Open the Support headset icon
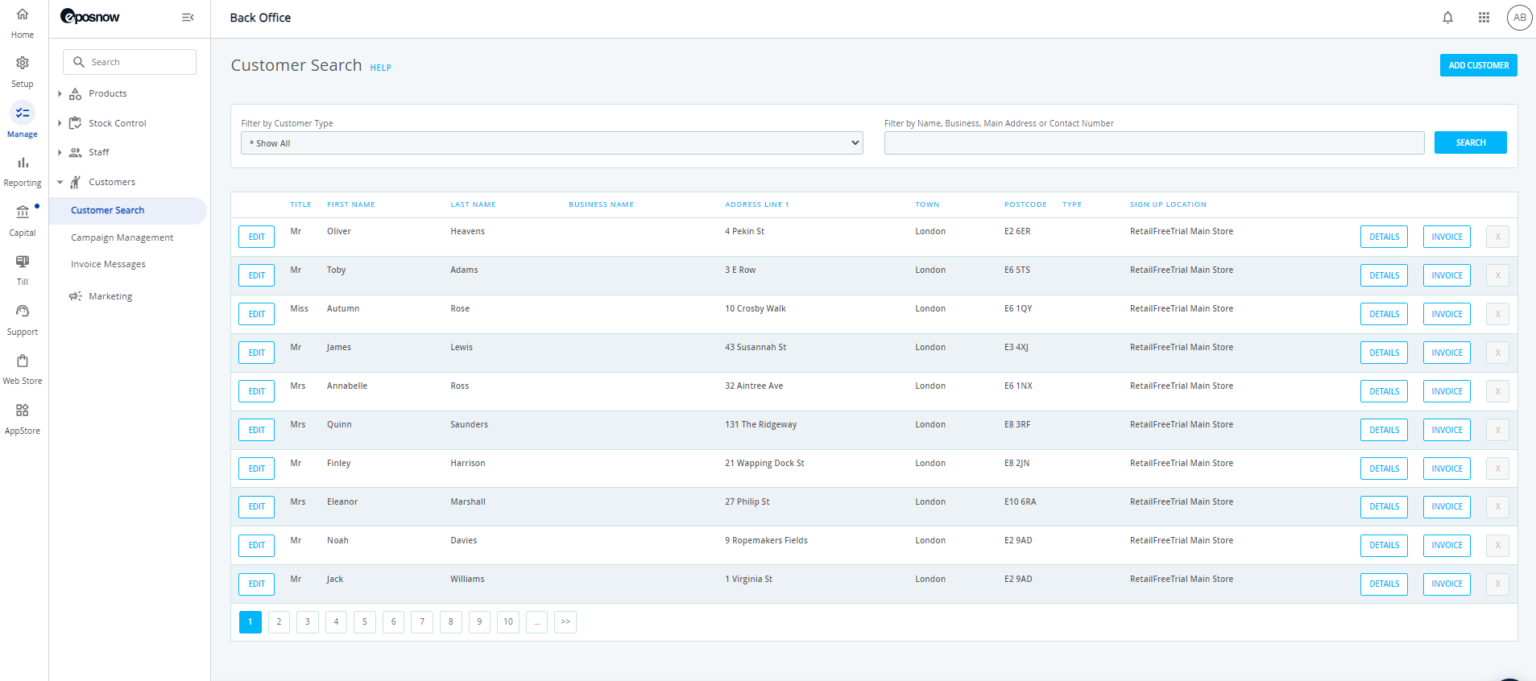 pyautogui.click(x=22, y=312)
